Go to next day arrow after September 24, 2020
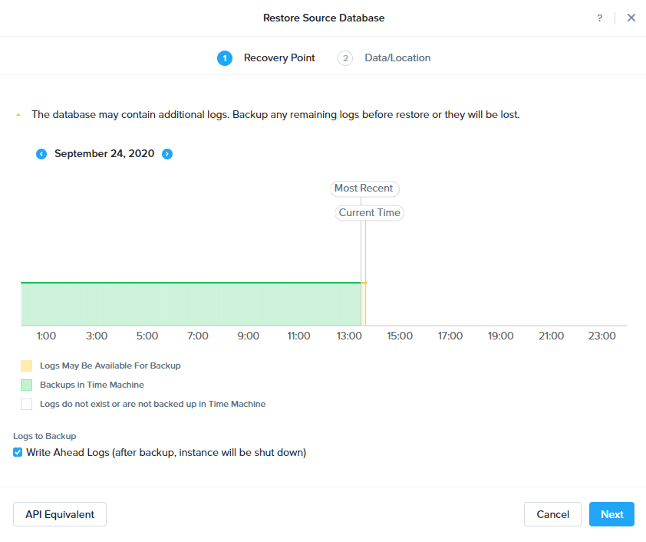This screenshot has width=646, height=542. tap(167, 154)
